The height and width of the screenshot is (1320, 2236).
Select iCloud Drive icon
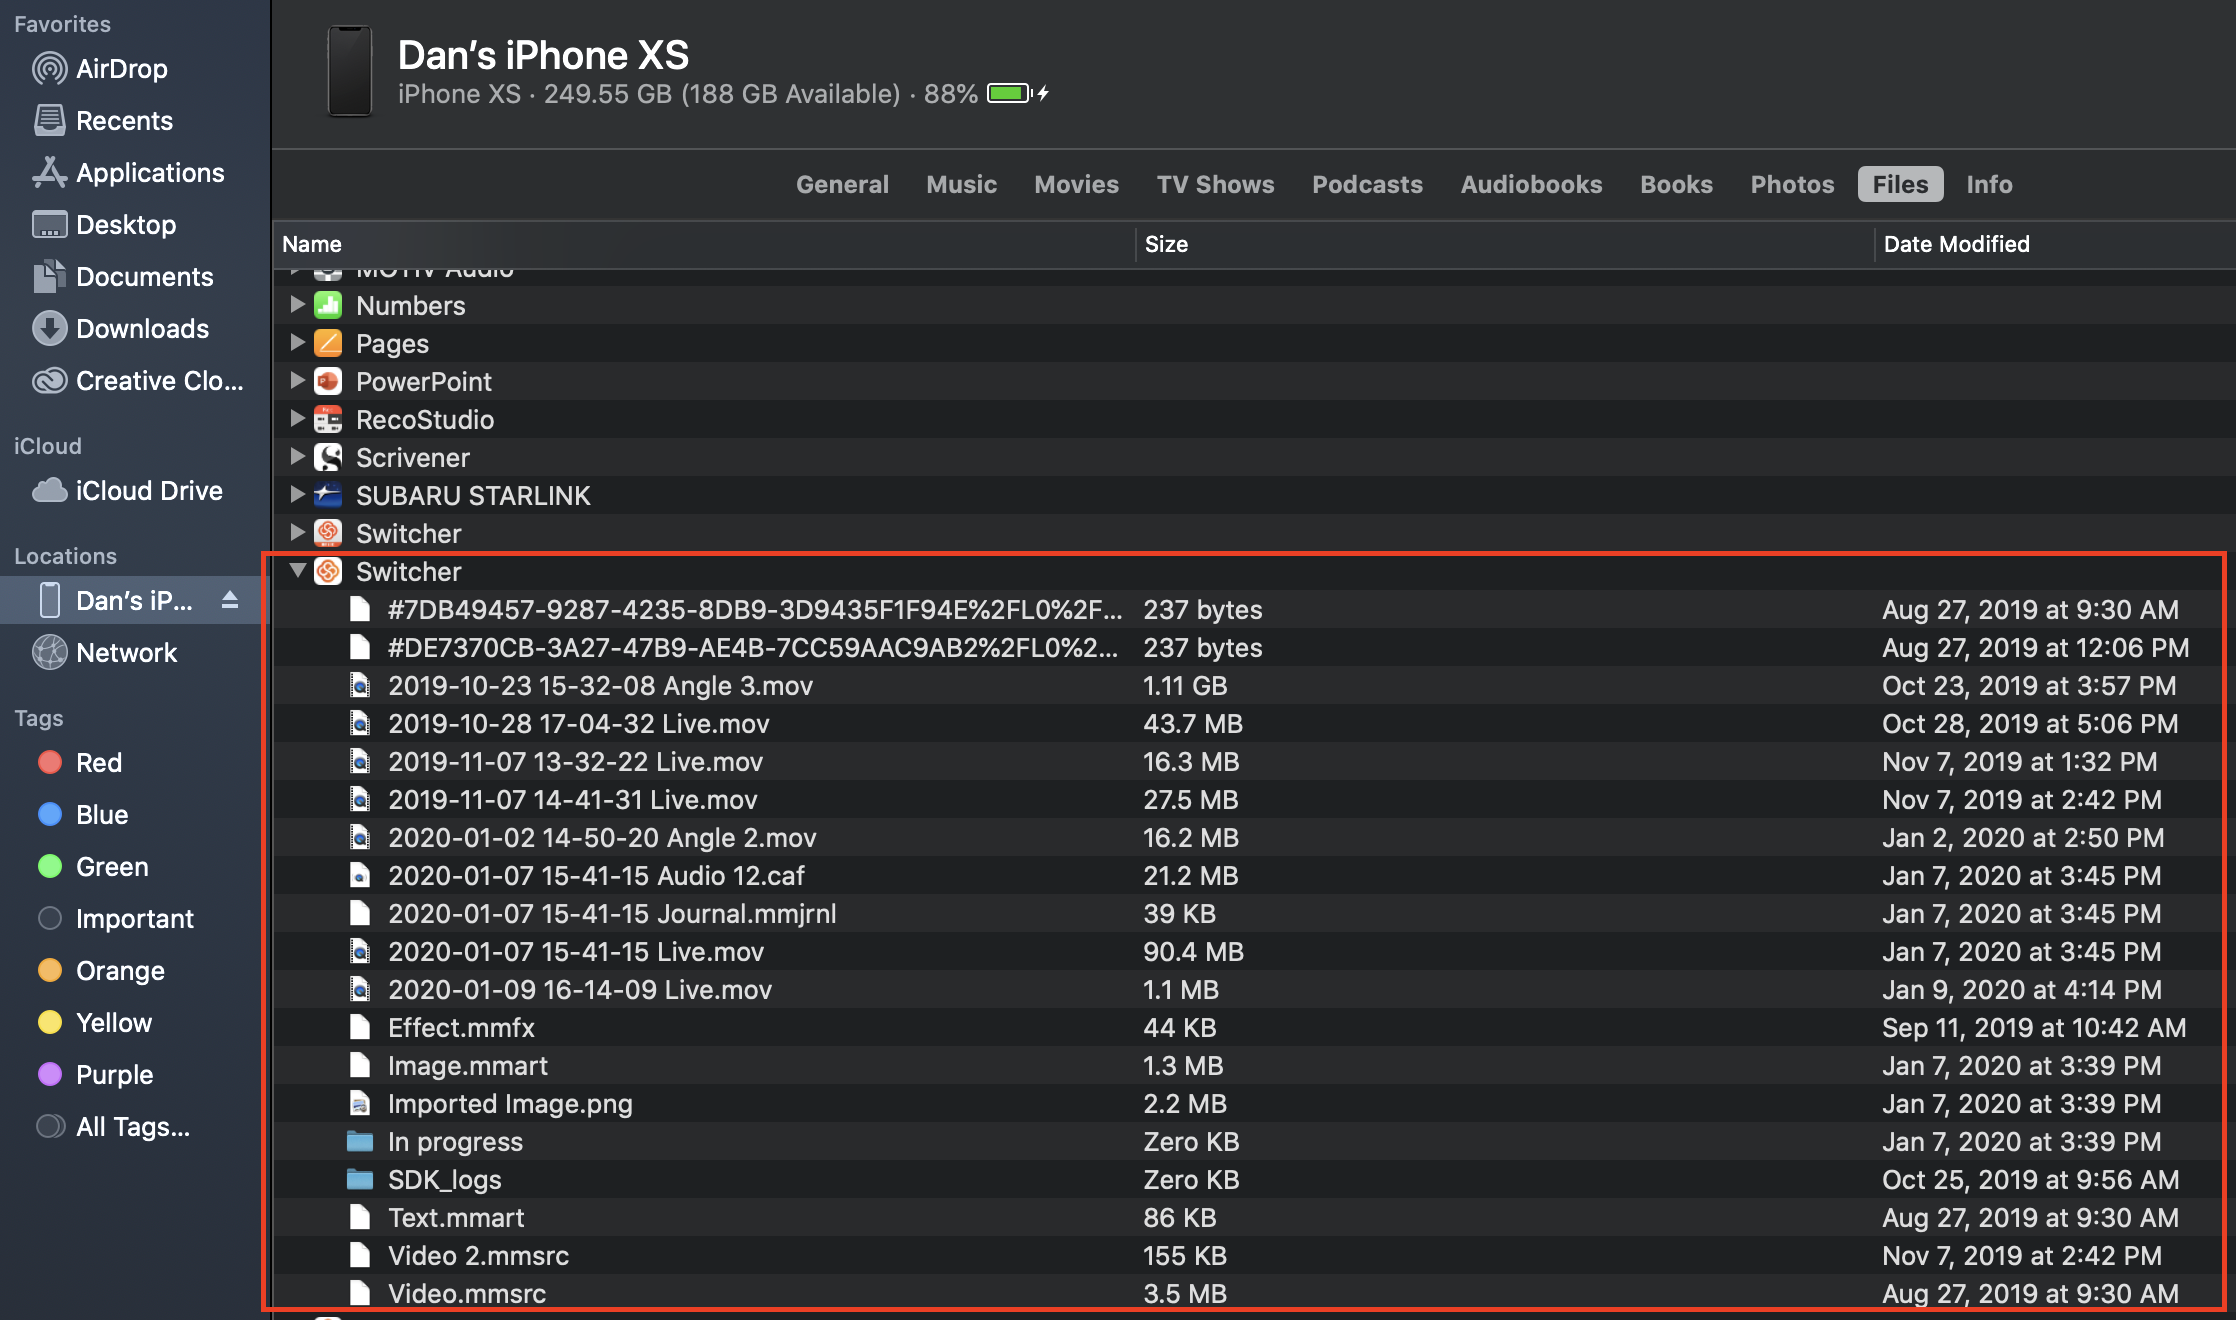coord(50,491)
